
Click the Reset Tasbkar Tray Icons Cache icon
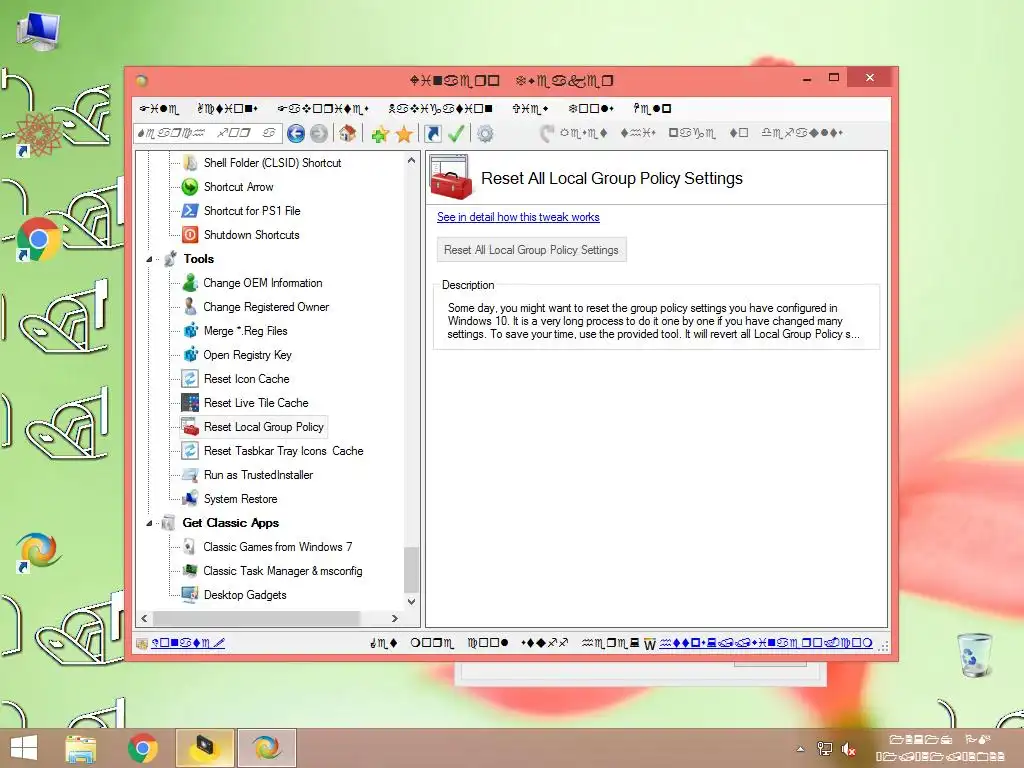click(190, 451)
